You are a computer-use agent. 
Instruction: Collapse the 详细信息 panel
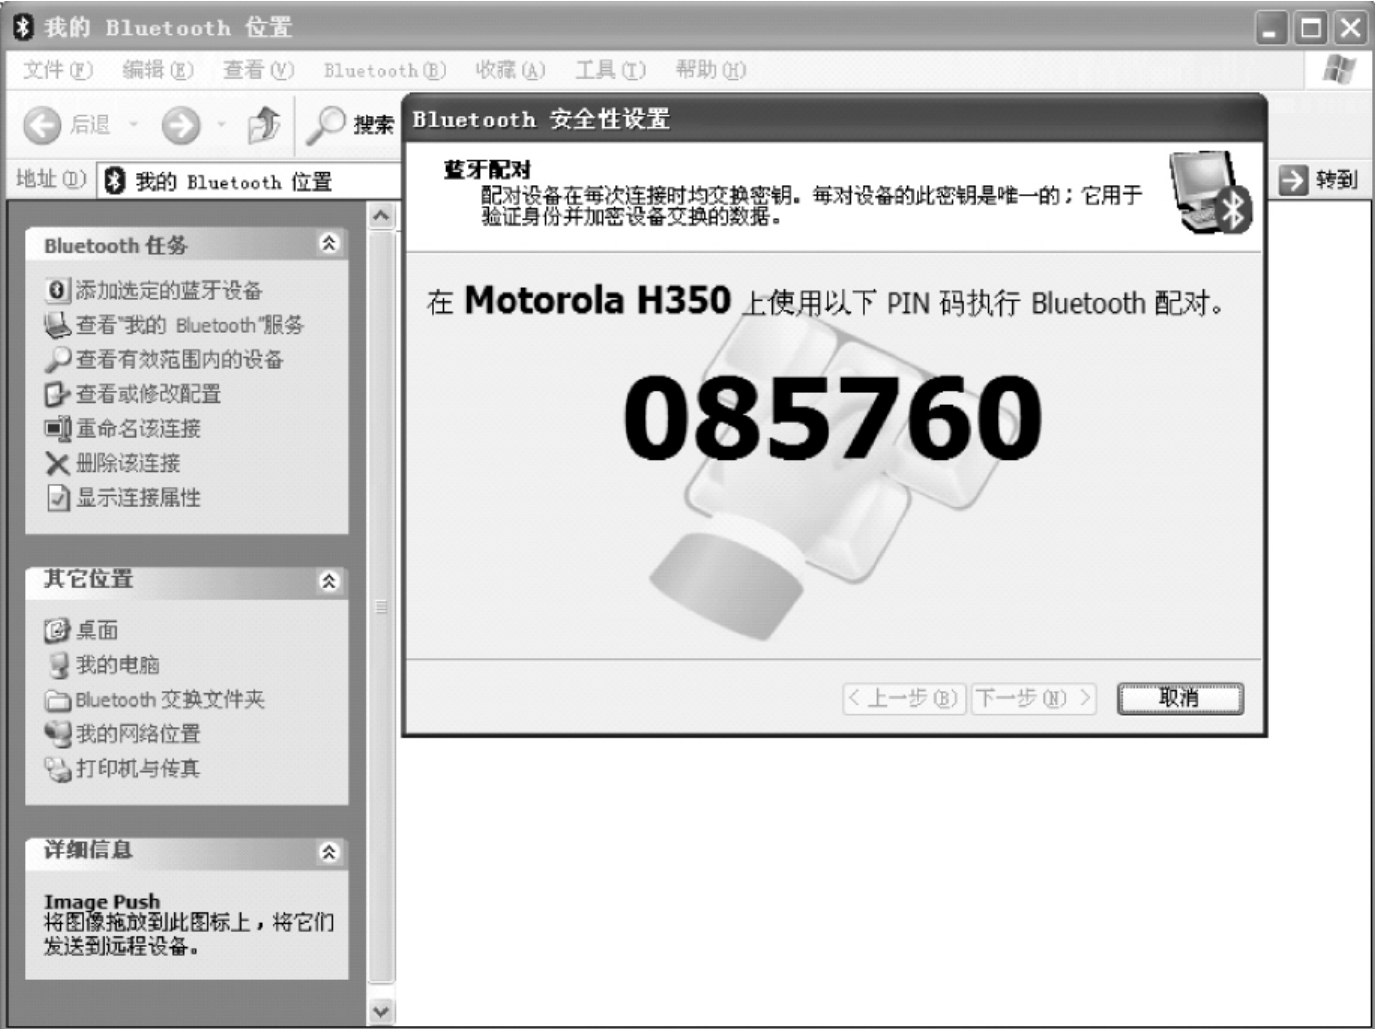click(329, 852)
